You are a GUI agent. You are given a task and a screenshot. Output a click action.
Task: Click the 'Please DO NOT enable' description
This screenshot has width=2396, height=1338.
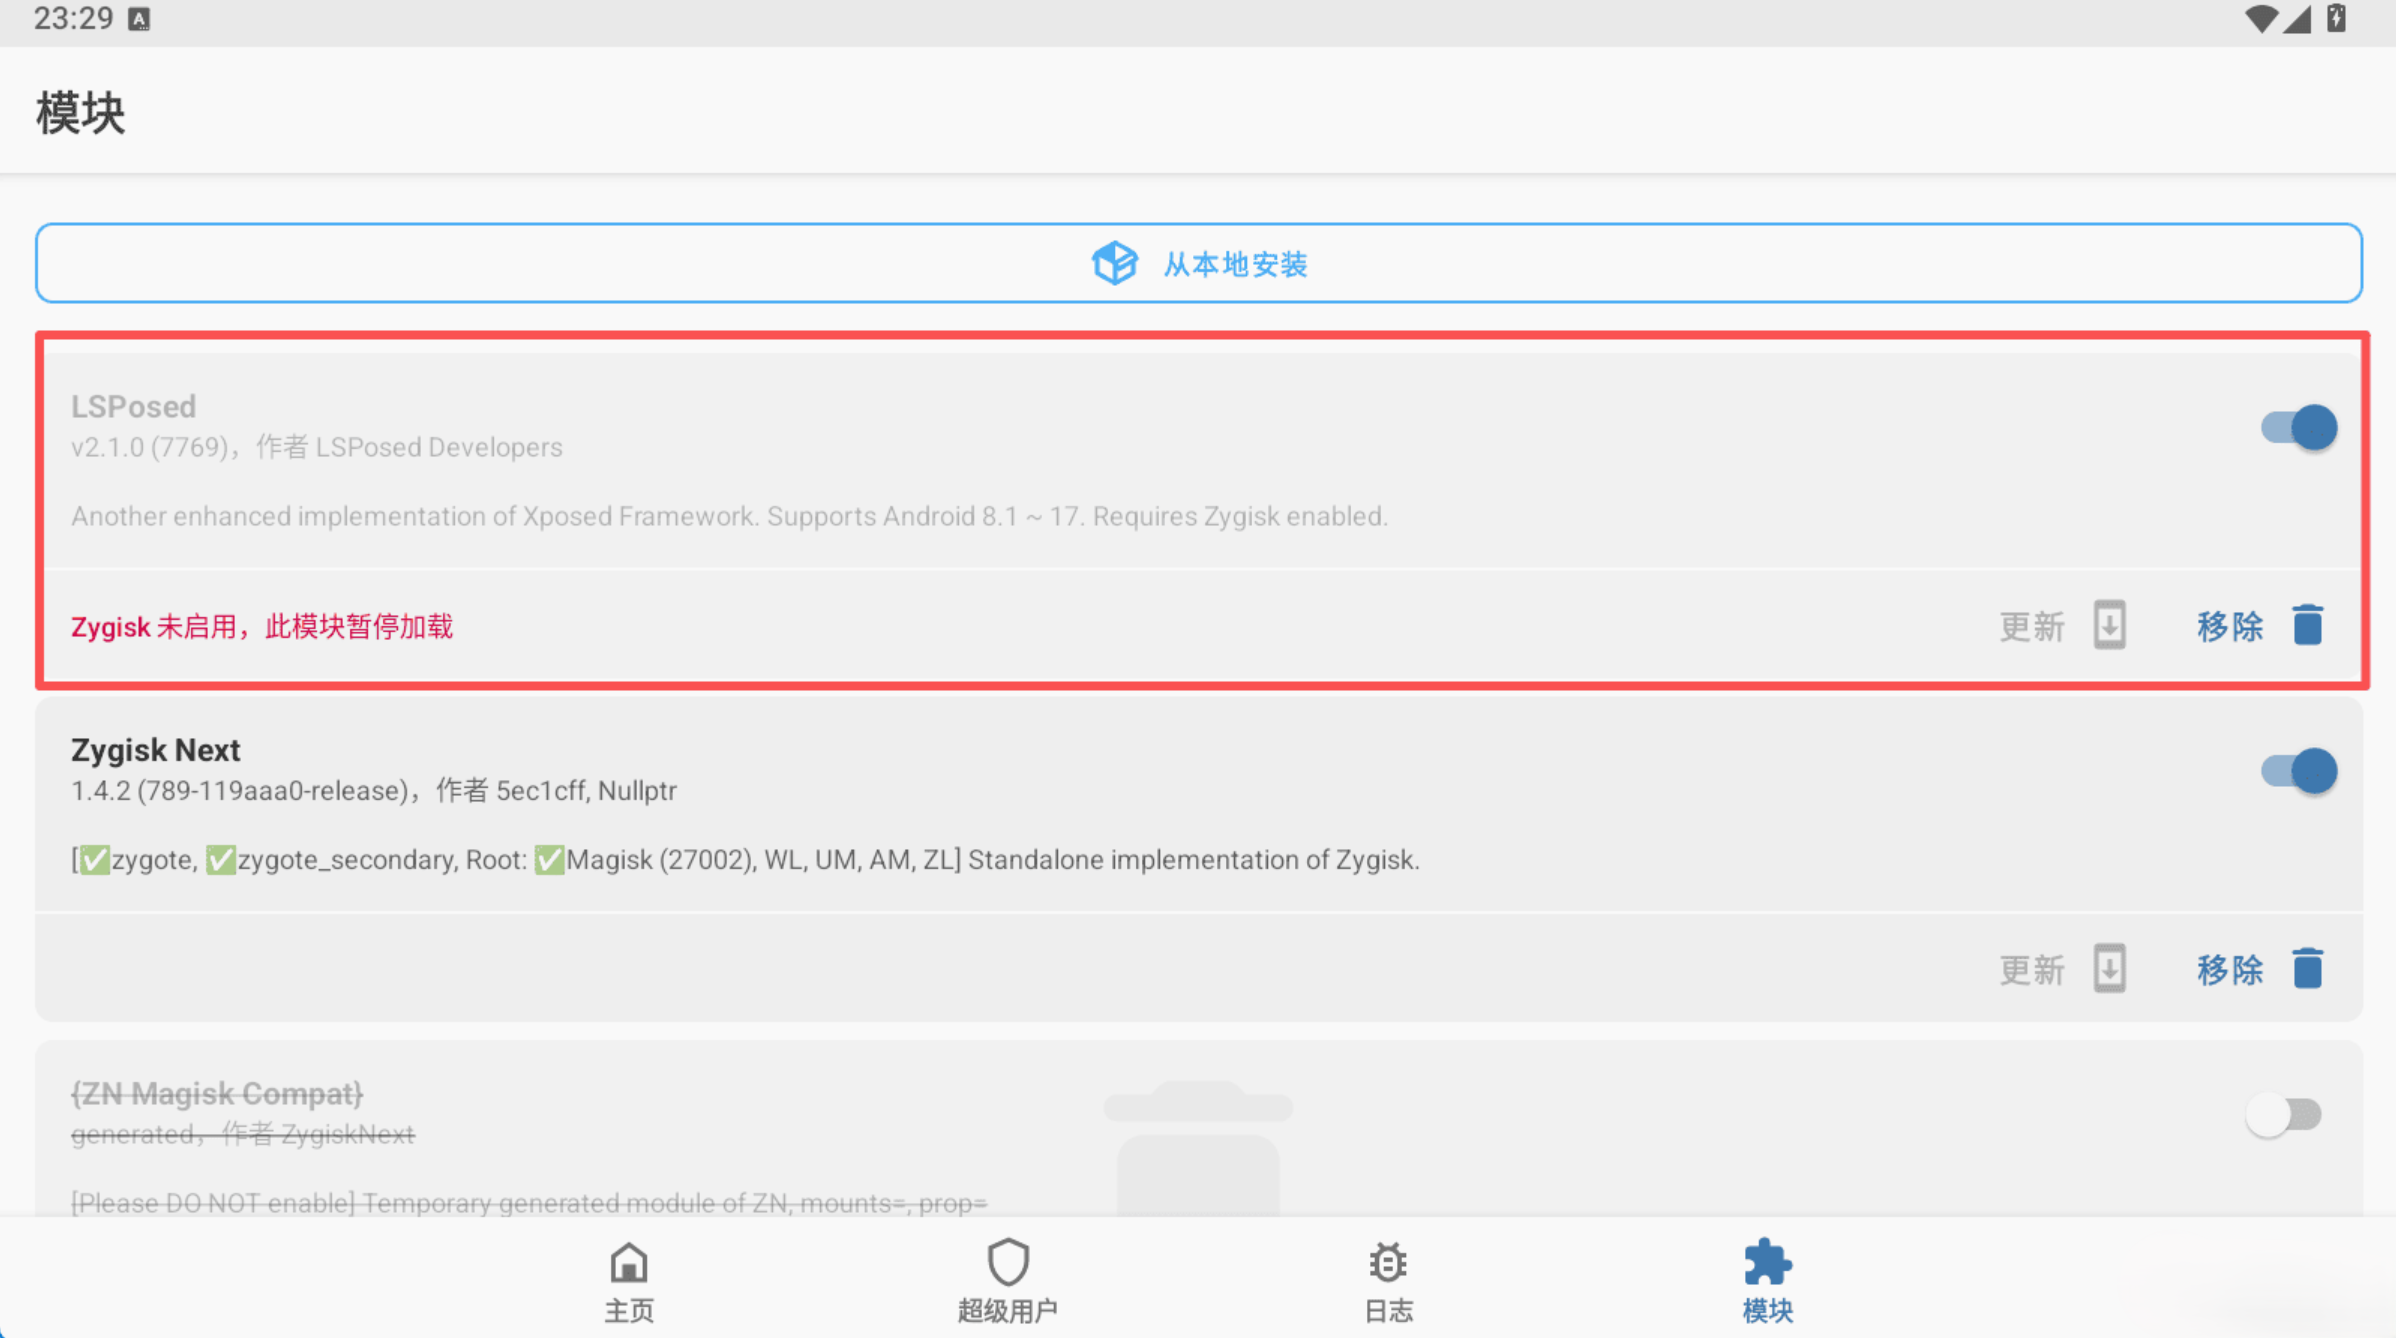click(x=529, y=1203)
